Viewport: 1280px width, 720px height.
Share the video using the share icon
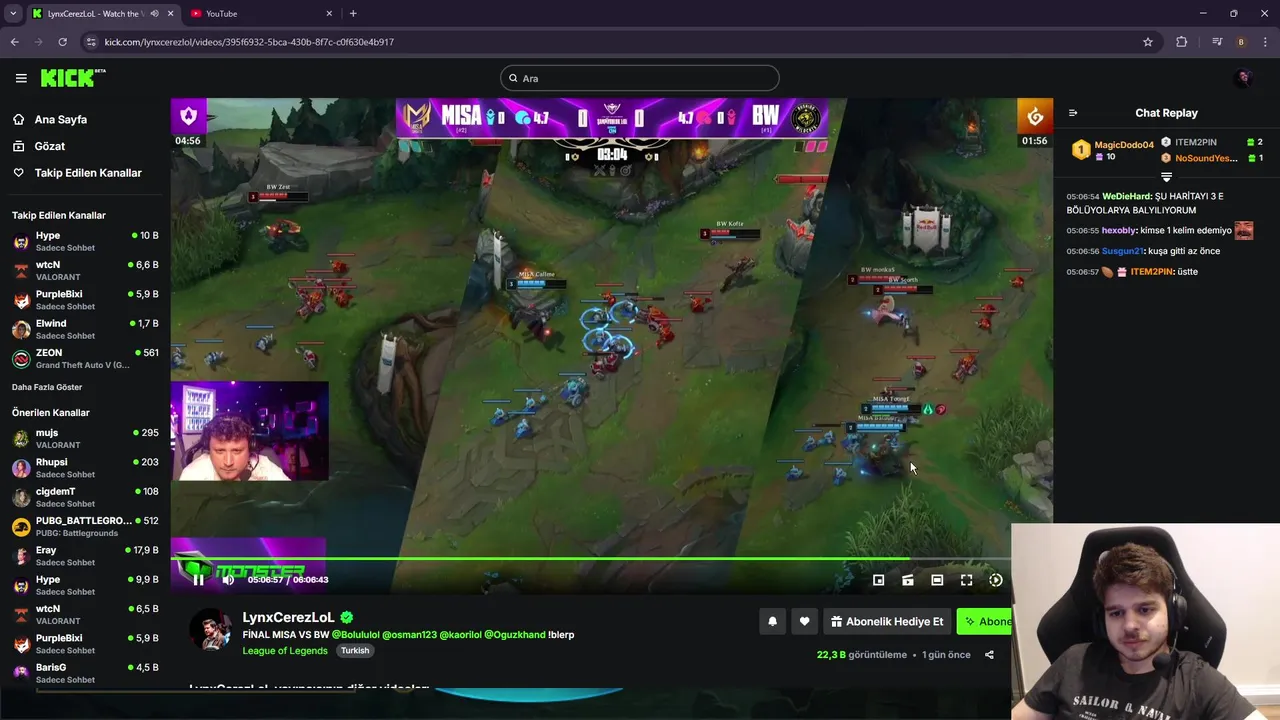click(x=989, y=655)
